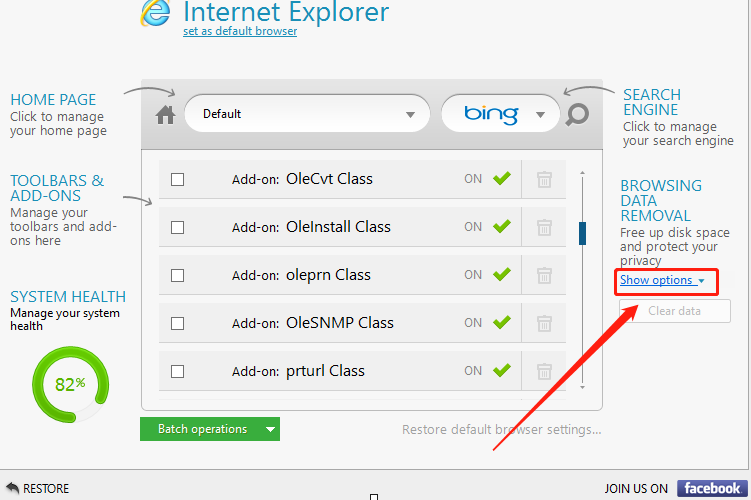Check the oleprn Class checkbox

[x=178, y=275]
